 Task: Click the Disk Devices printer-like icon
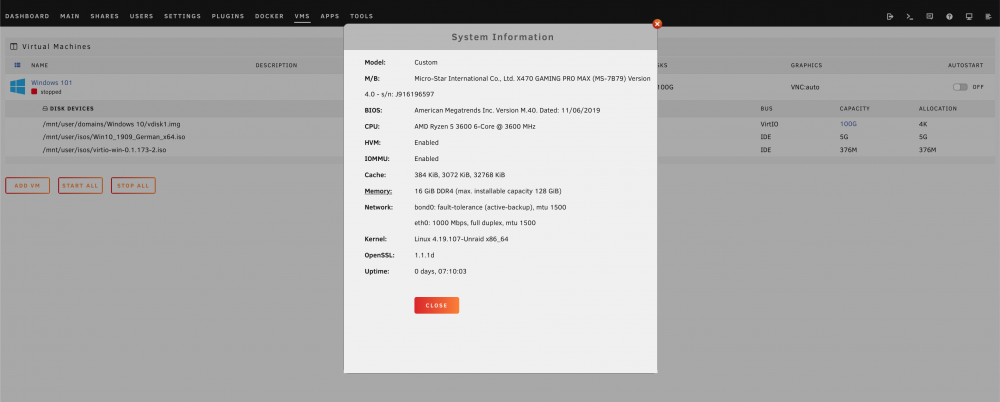[x=45, y=108]
